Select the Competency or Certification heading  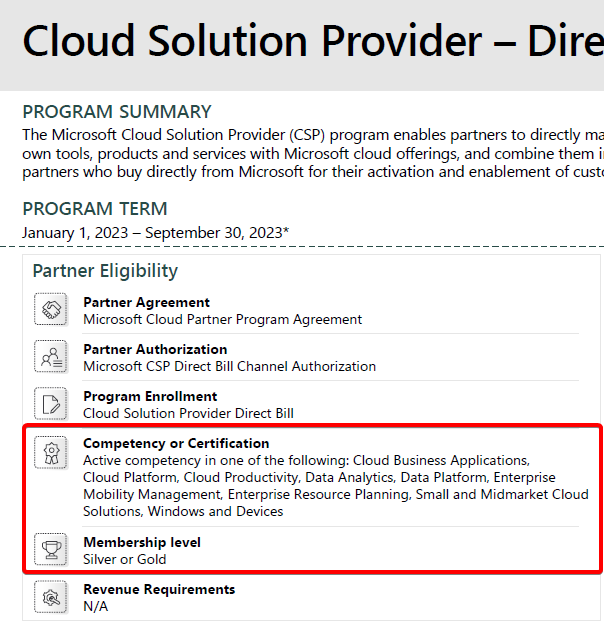[176, 443]
